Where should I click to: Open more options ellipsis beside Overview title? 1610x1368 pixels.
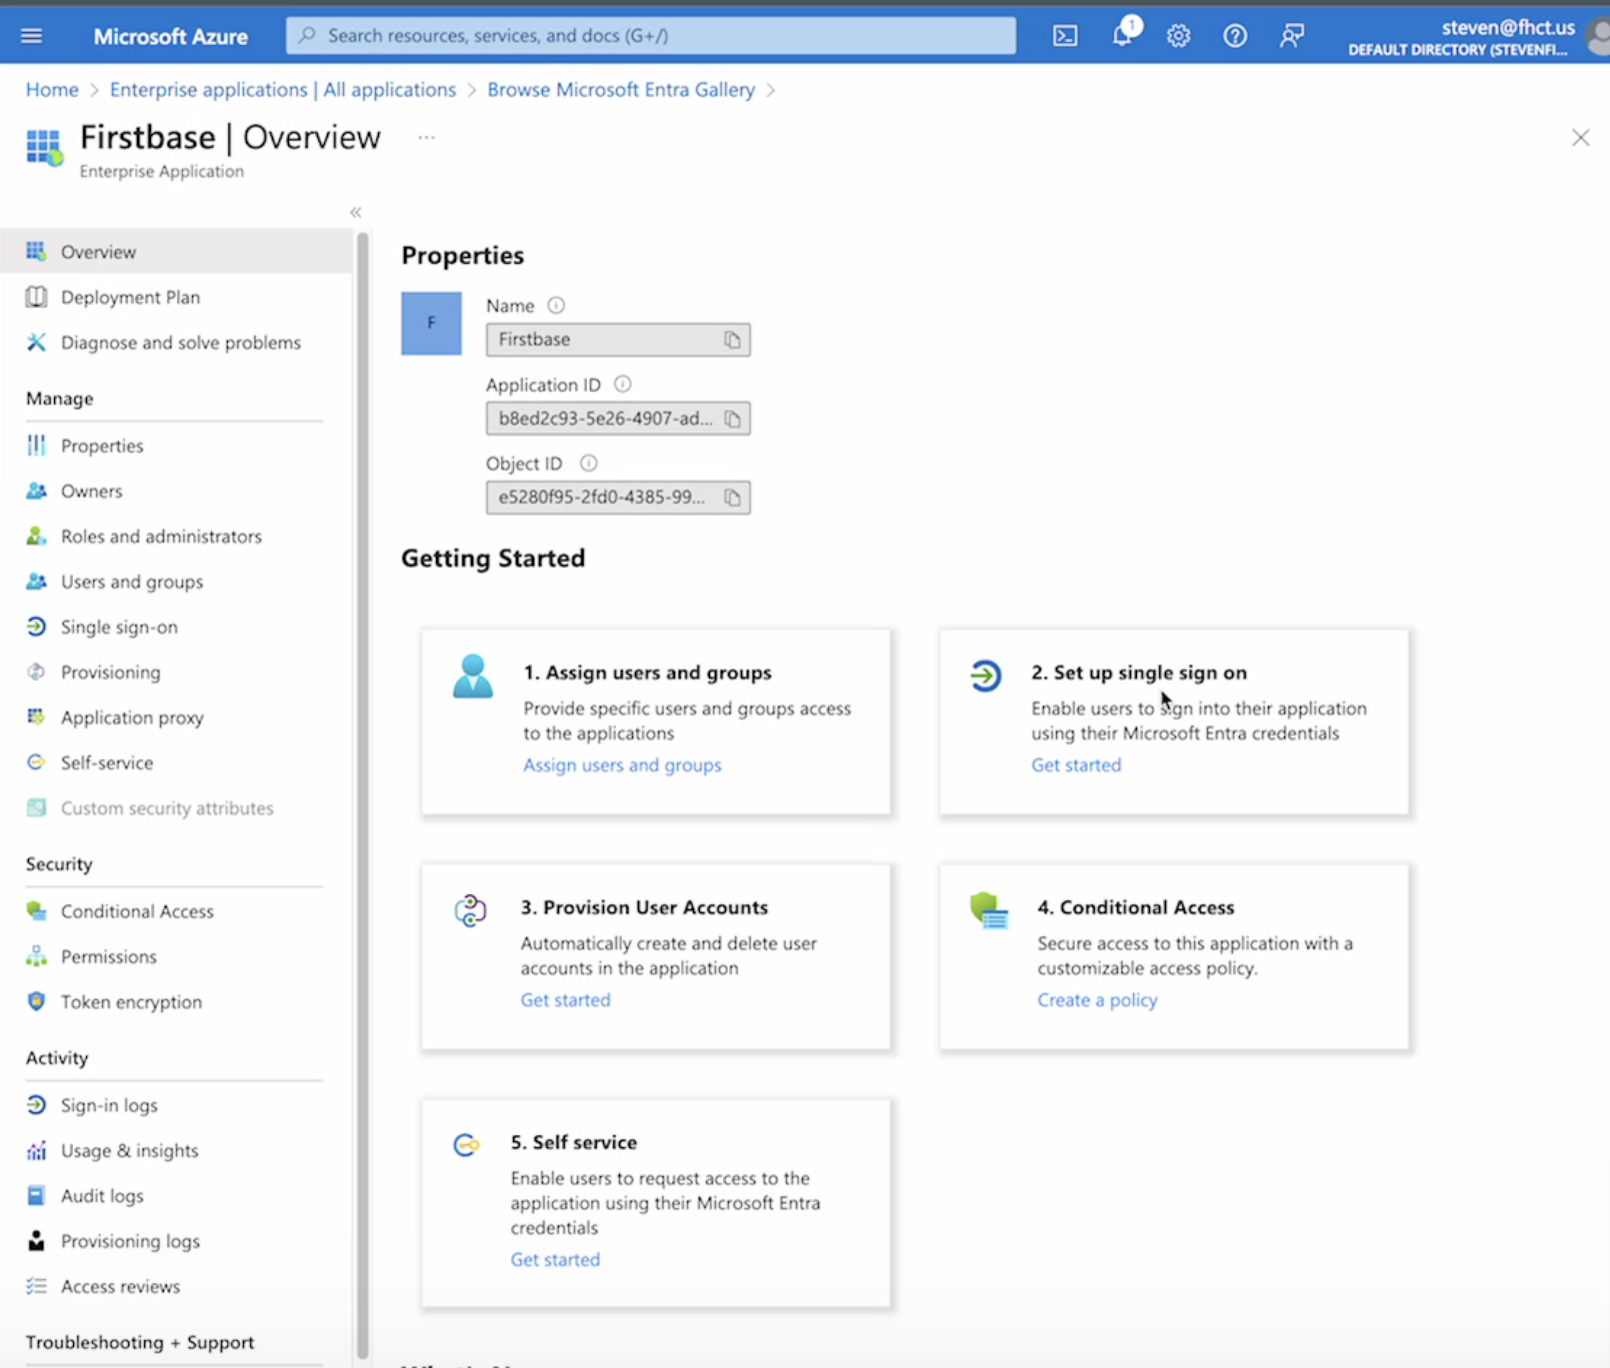[427, 137]
